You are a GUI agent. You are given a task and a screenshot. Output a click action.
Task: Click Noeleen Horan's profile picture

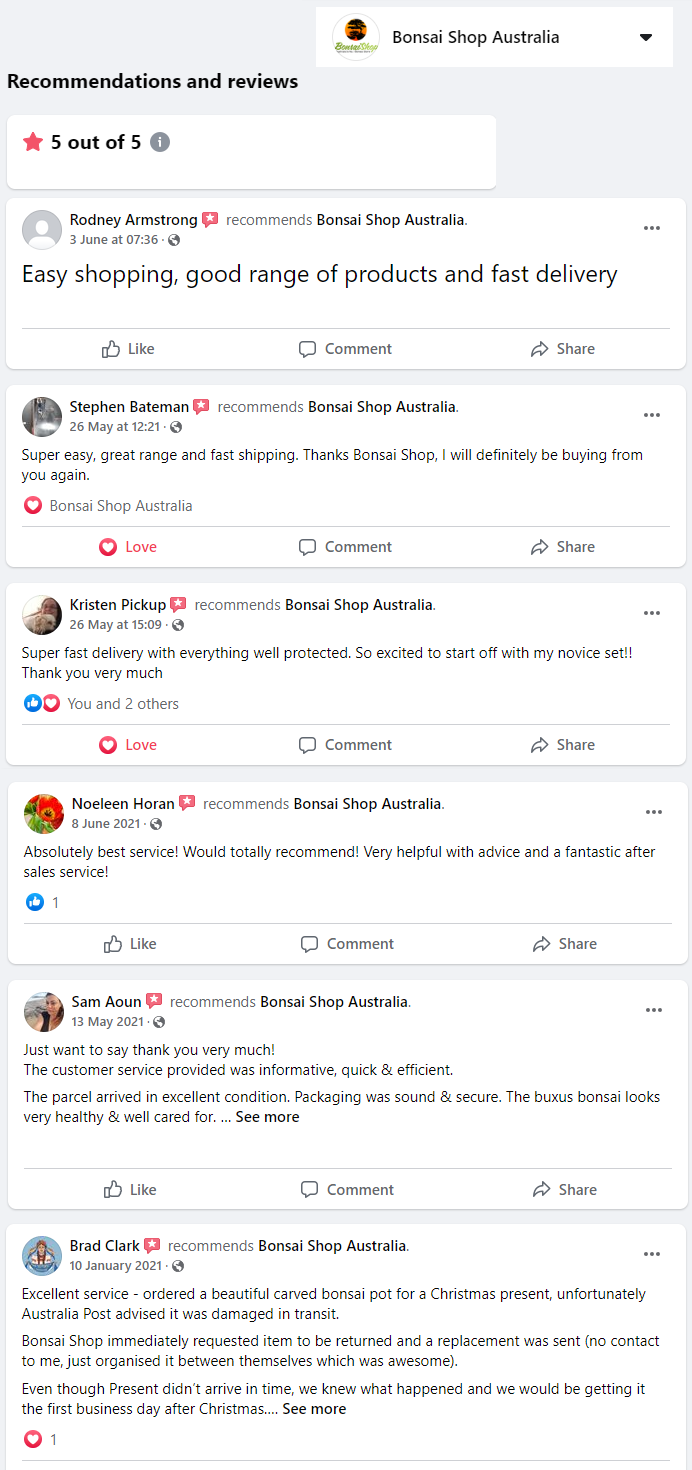tap(41, 813)
